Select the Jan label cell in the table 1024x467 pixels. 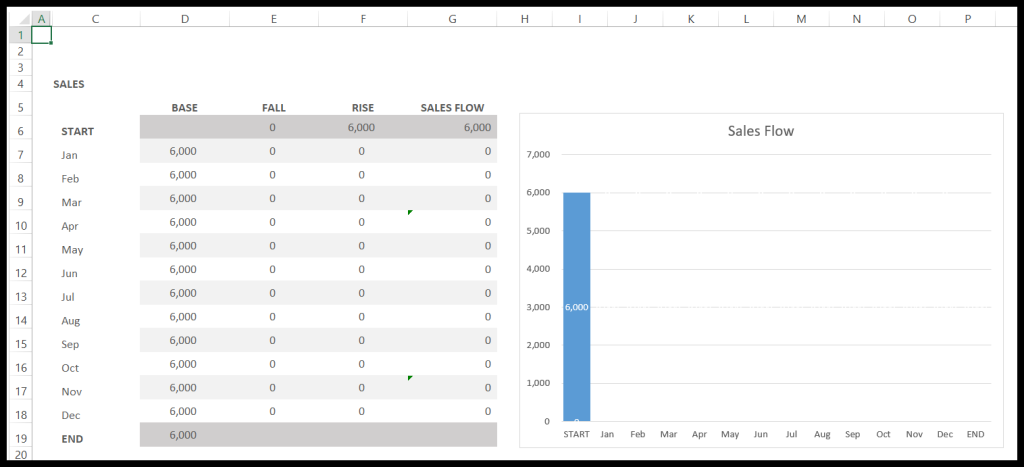pos(69,155)
